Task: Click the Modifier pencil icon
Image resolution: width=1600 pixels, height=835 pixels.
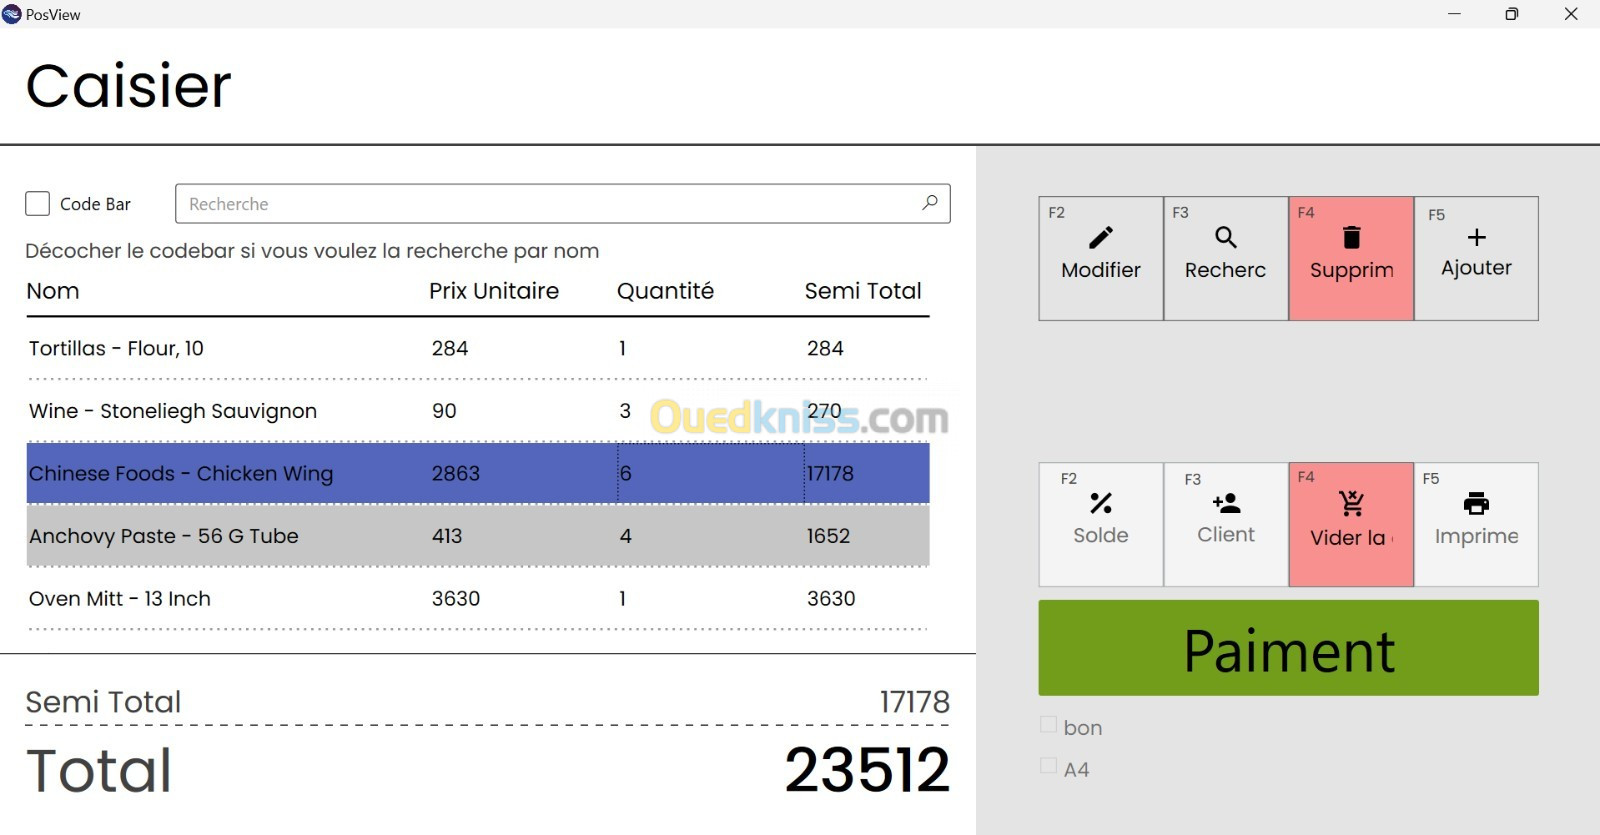Action: tap(1100, 237)
